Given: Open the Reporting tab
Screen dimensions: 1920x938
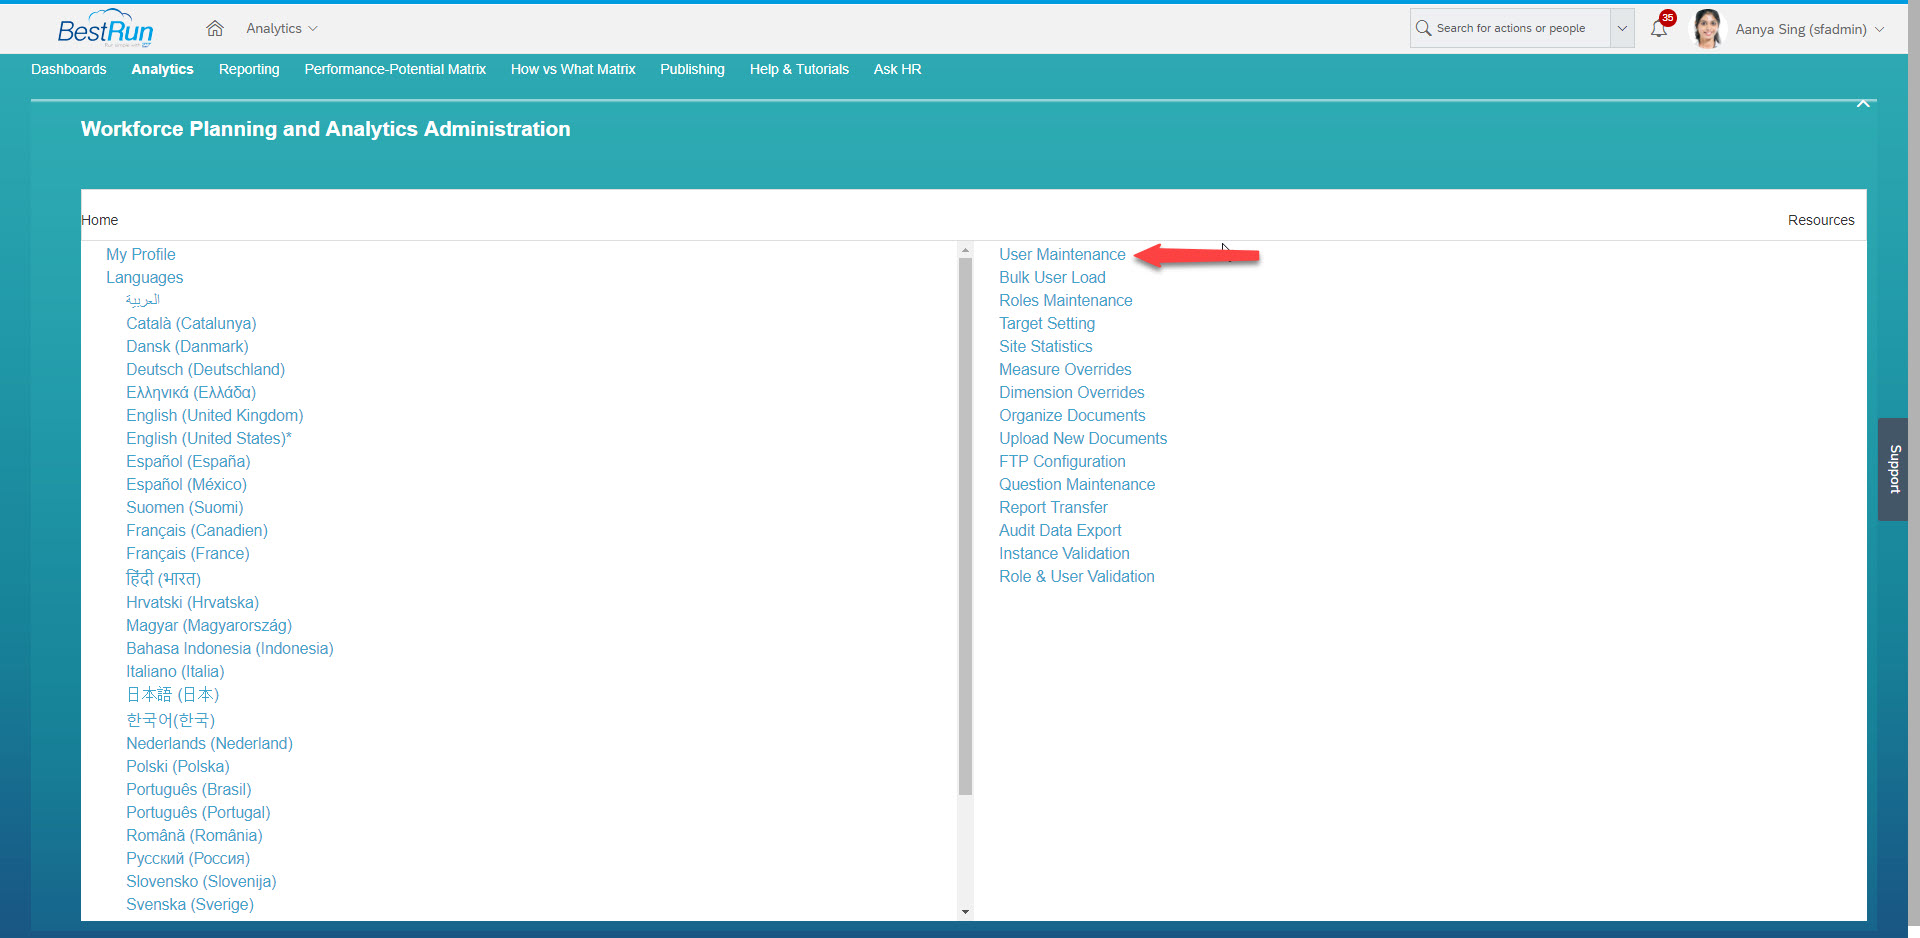Looking at the screenshot, I should pyautogui.click(x=249, y=69).
